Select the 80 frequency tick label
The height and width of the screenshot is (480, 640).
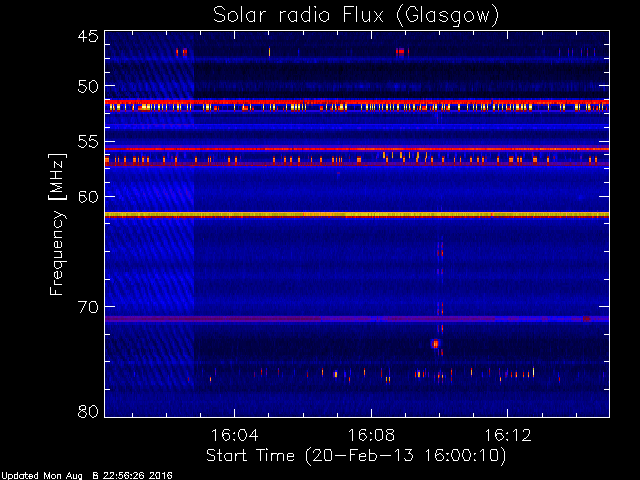[x=88, y=411]
